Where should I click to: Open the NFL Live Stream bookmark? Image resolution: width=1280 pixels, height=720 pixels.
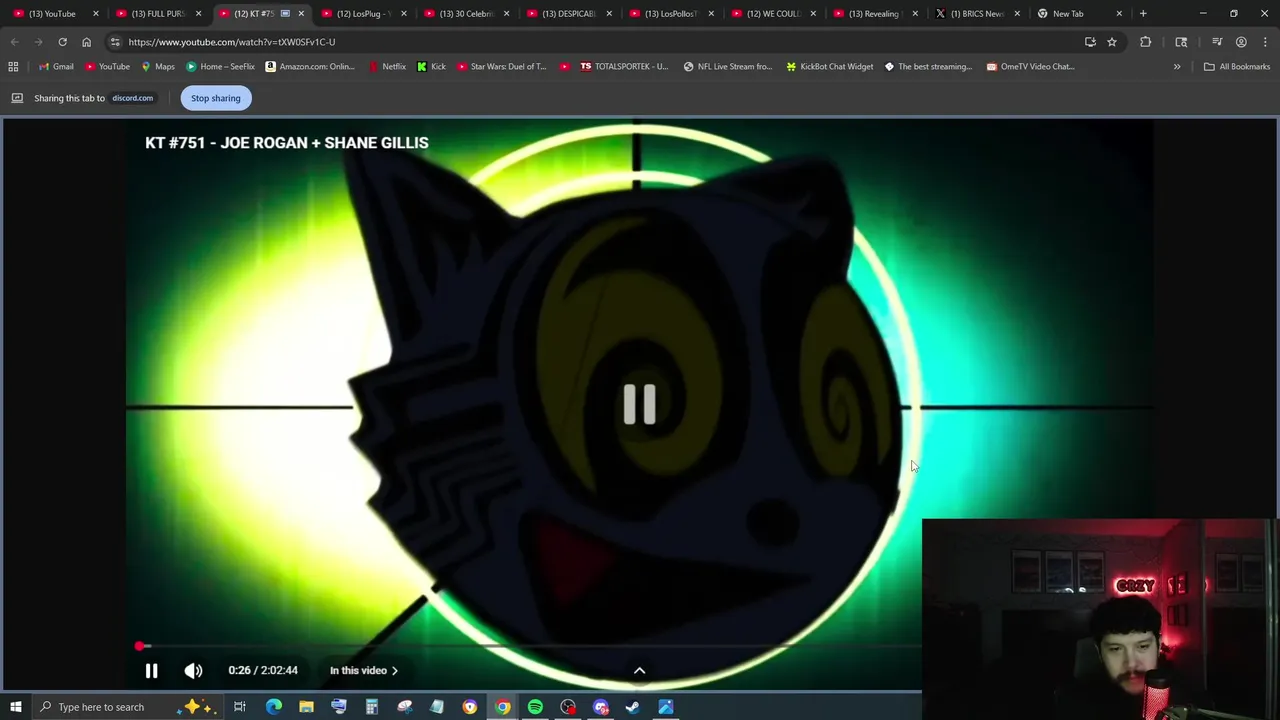pyautogui.click(x=728, y=67)
